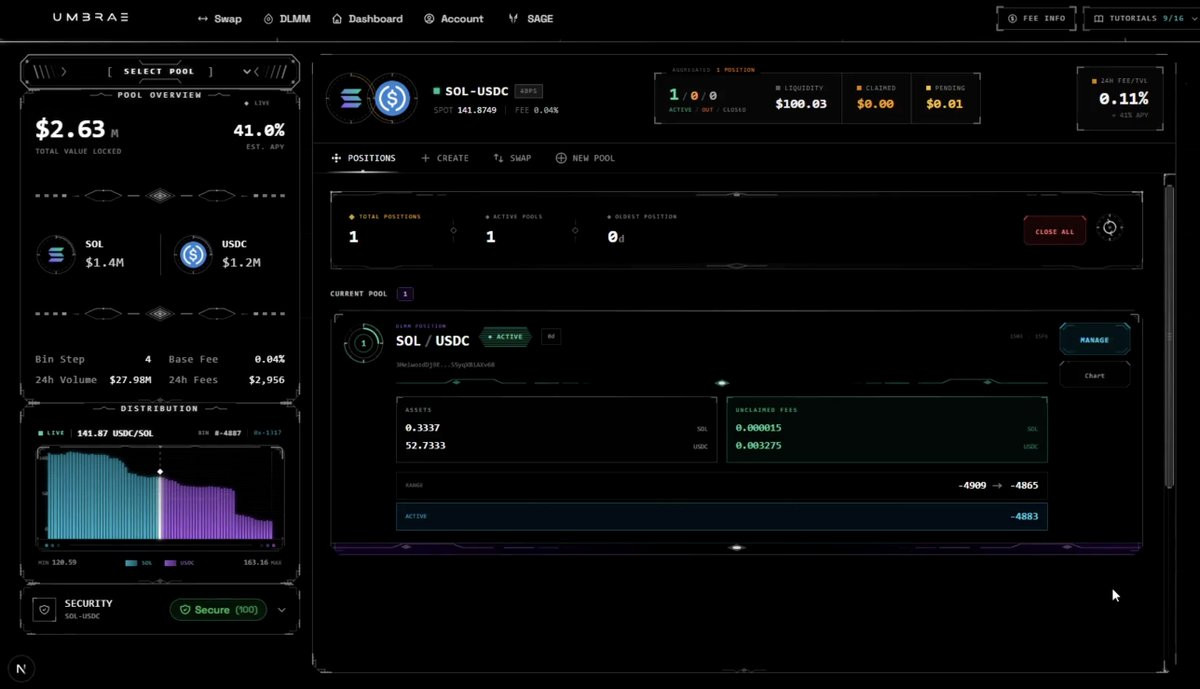This screenshot has height=689, width=1200.
Task: Click the Security shield icon
Action: click(44, 610)
